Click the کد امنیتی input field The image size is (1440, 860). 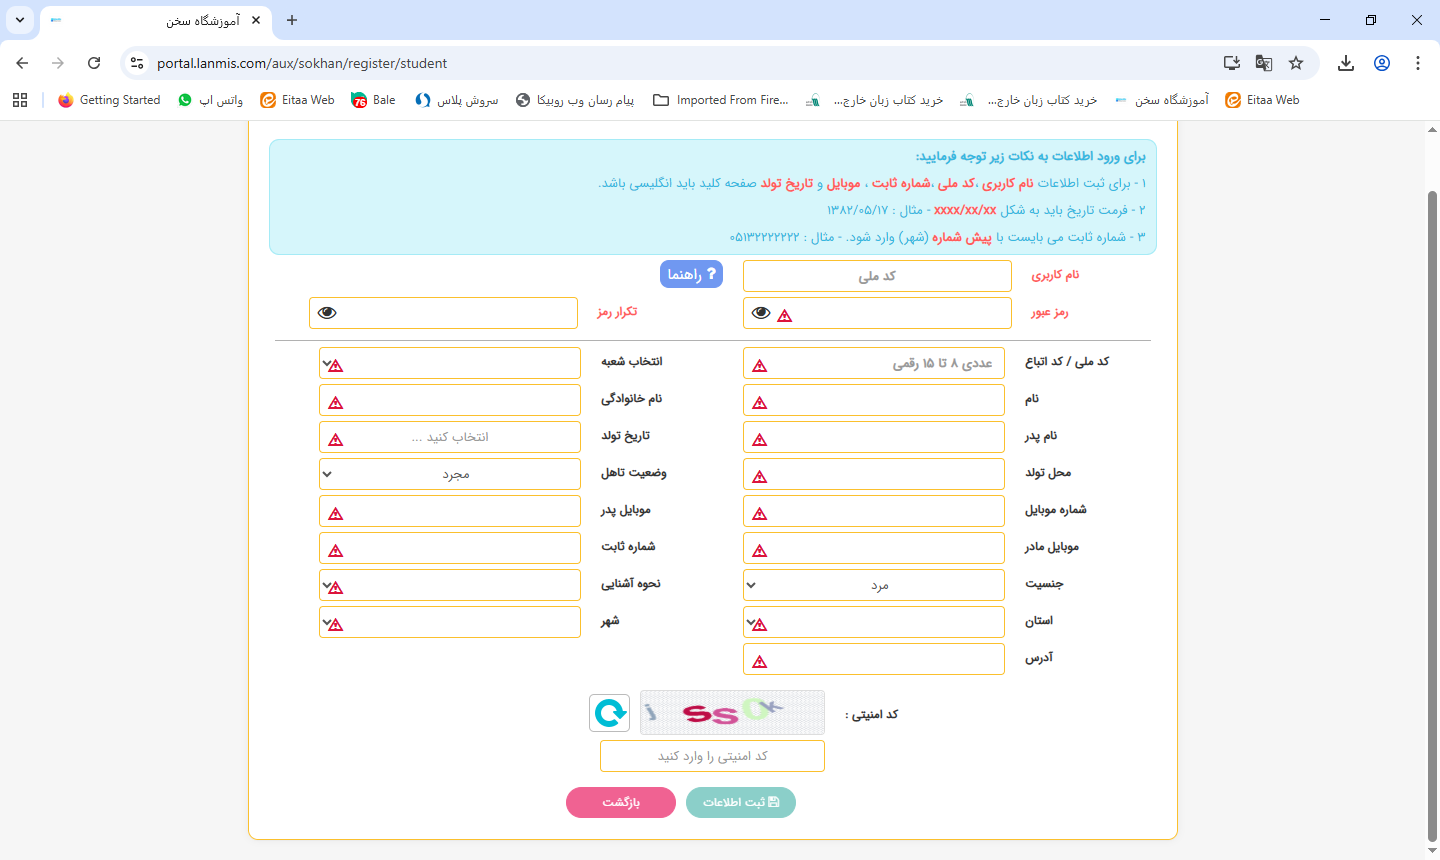pos(712,755)
